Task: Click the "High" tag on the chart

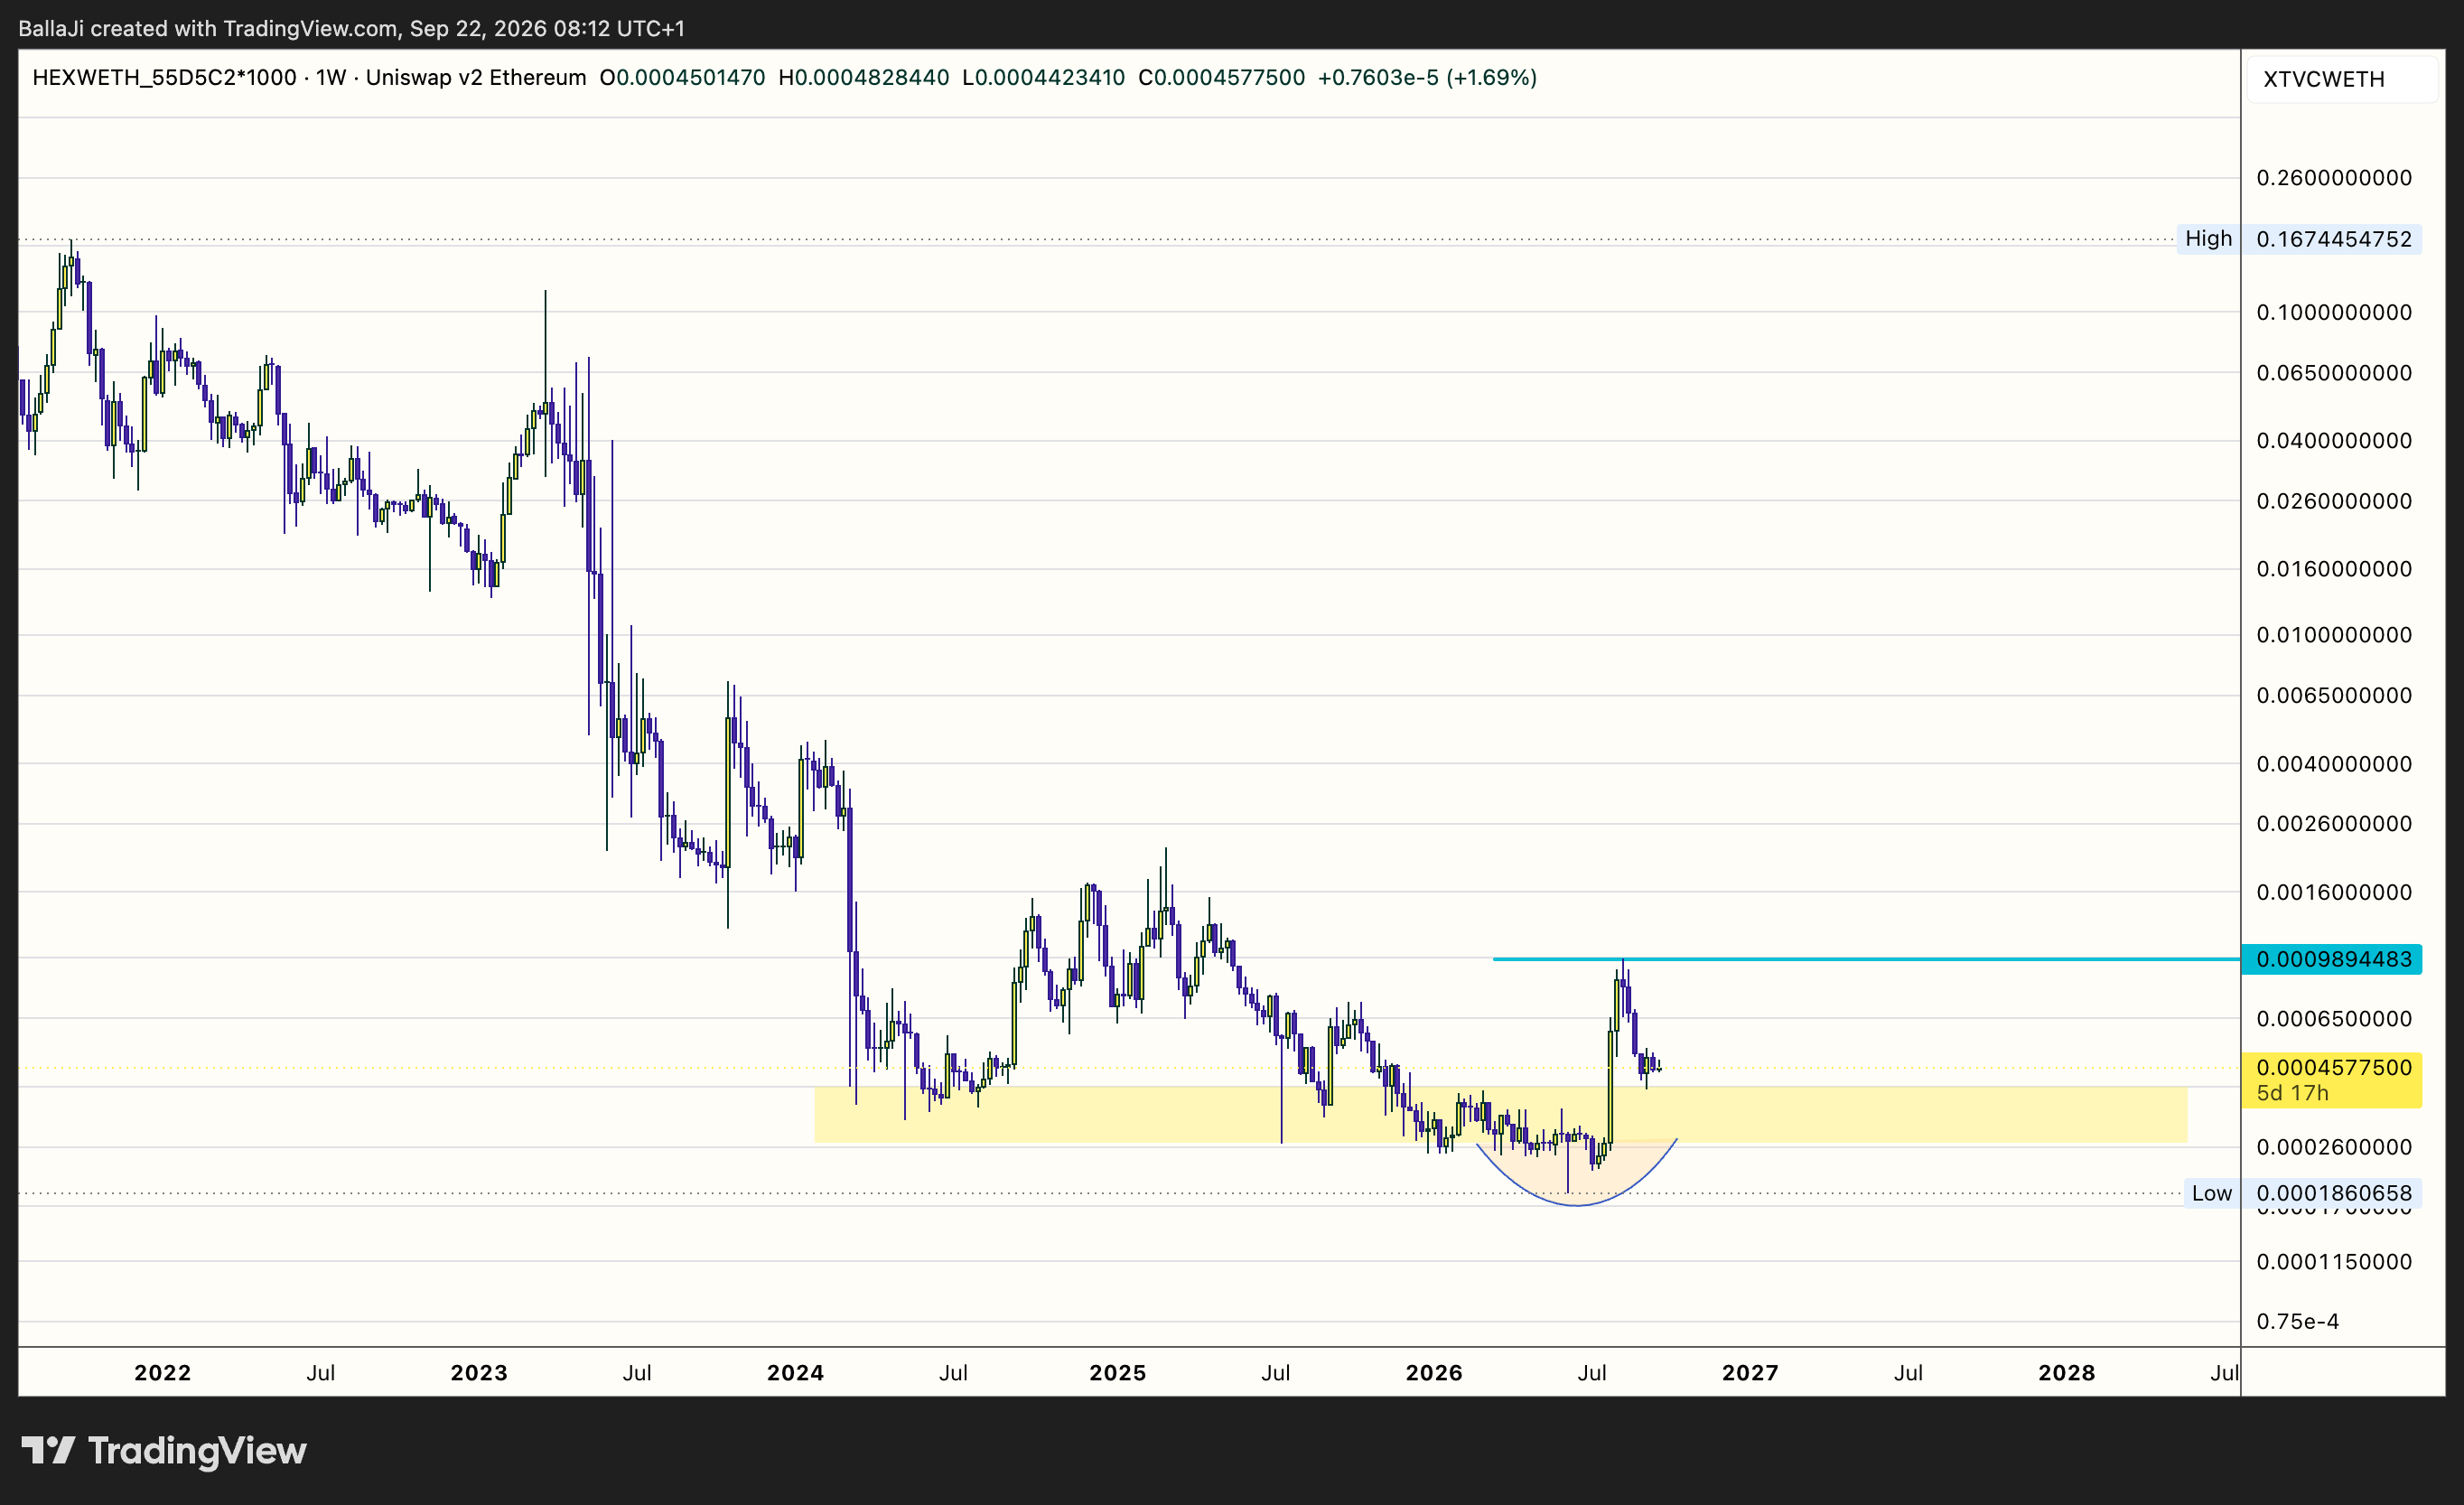Action: 2208,239
